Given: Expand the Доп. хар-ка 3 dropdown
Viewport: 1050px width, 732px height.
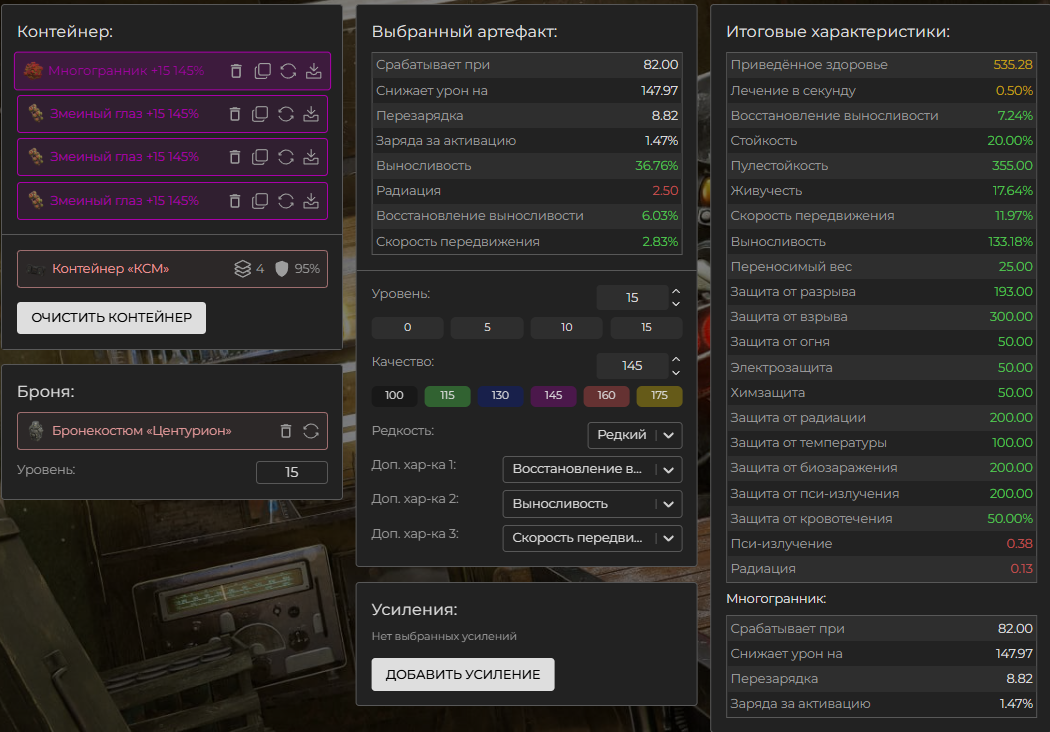Looking at the screenshot, I should tap(591, 538).
